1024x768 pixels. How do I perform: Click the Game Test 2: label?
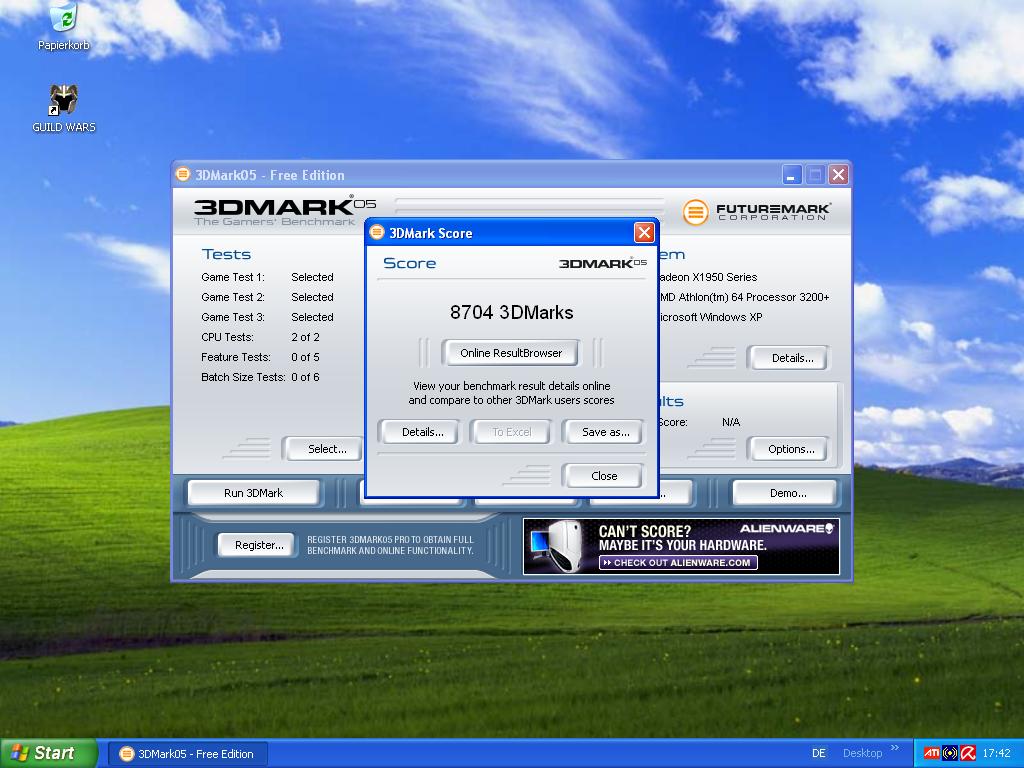[232, 297]
